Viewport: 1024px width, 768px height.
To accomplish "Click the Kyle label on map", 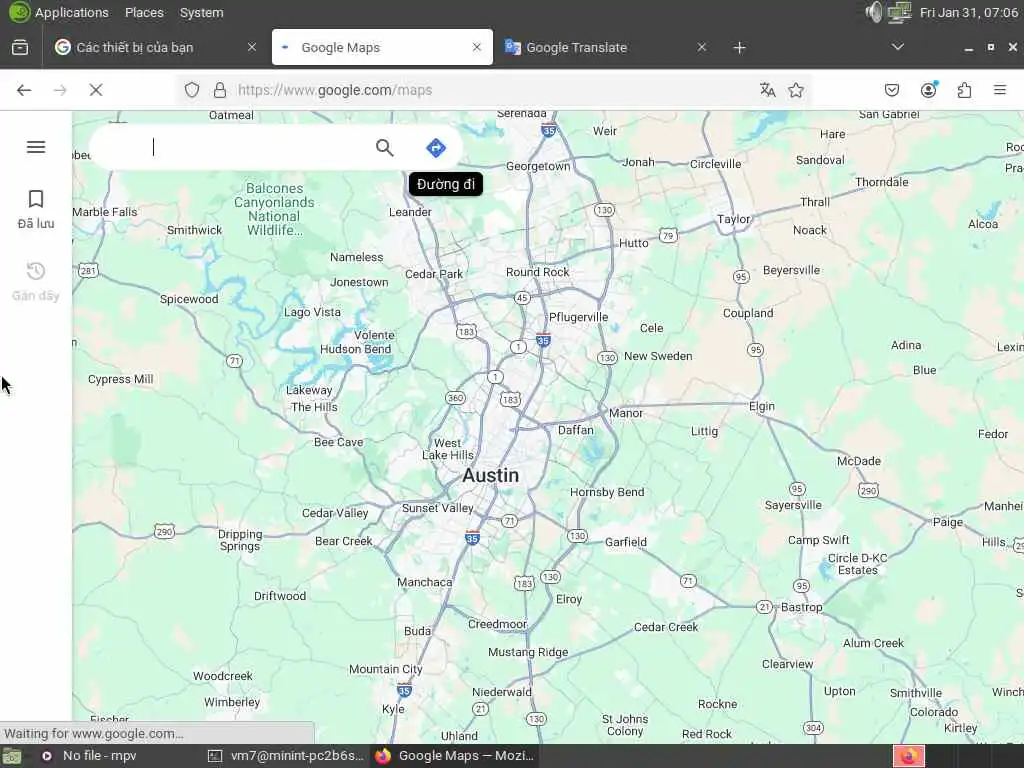I will 393,709.
